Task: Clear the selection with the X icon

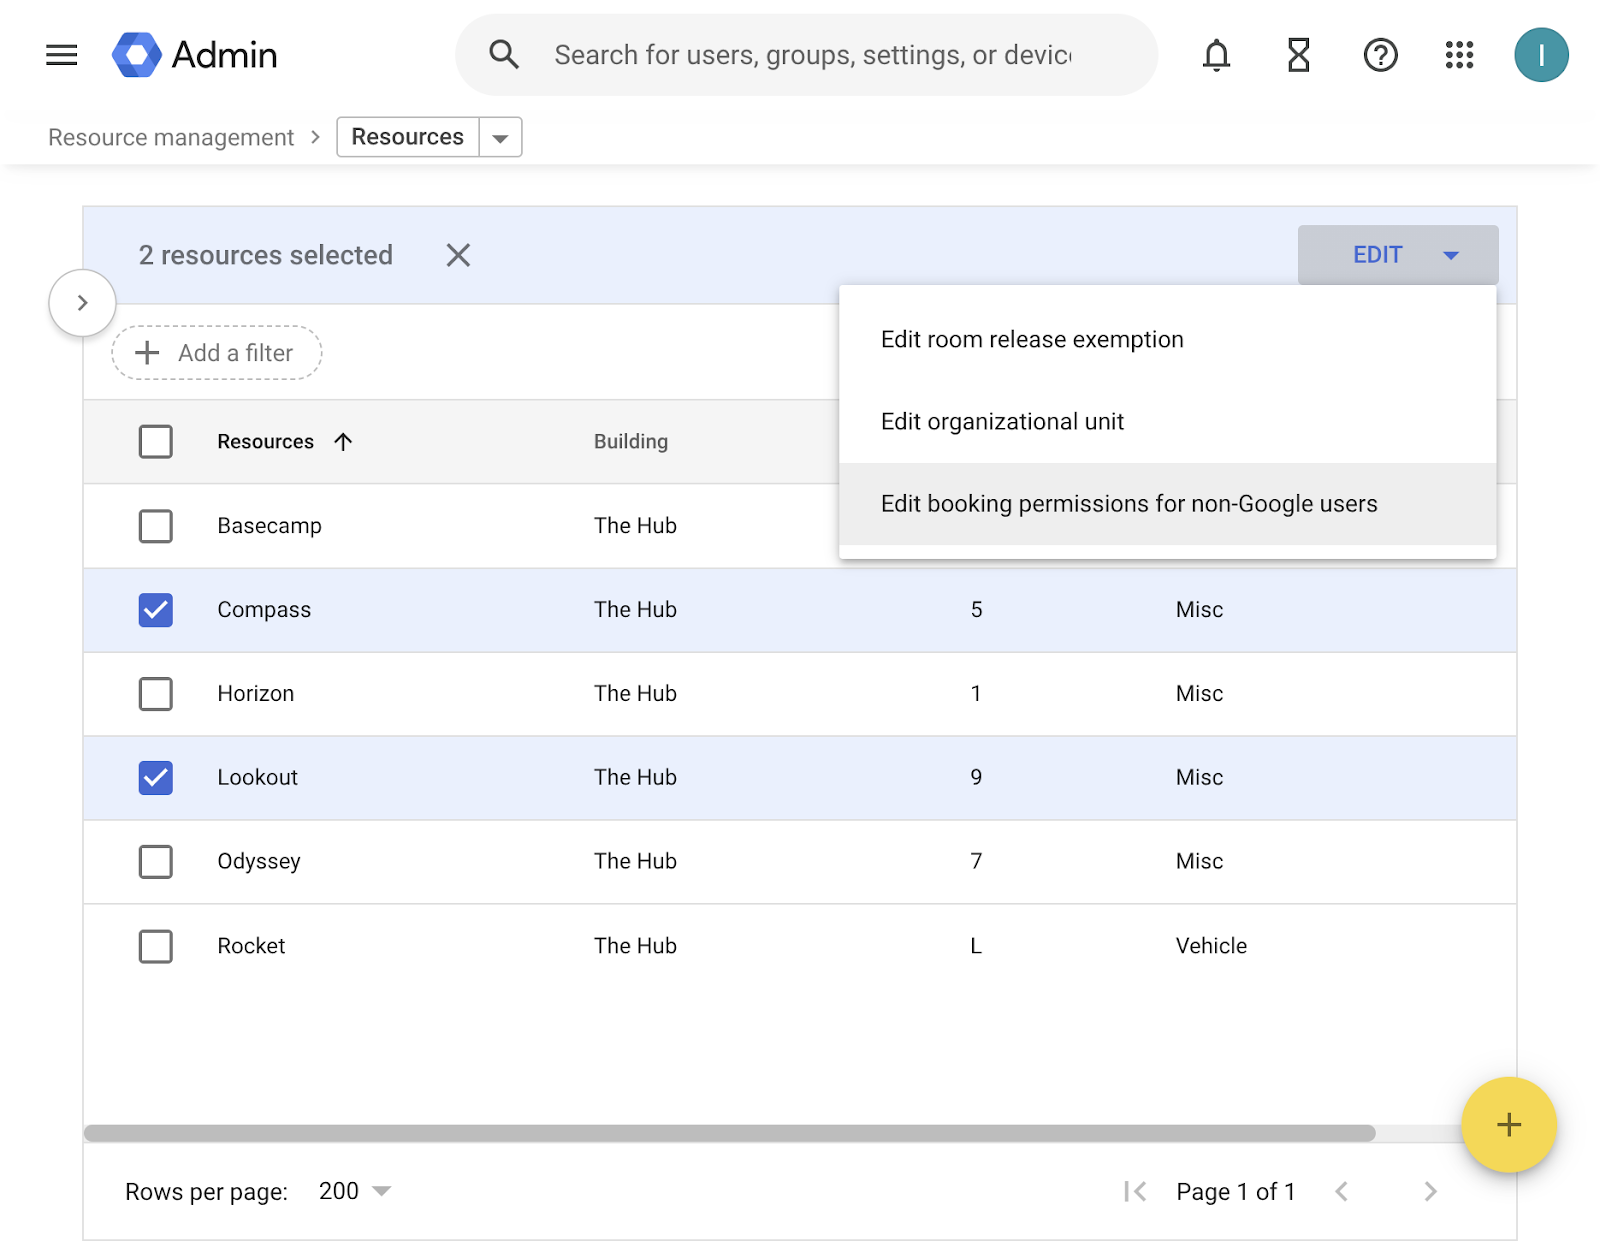Action: [x=458, y=256]
